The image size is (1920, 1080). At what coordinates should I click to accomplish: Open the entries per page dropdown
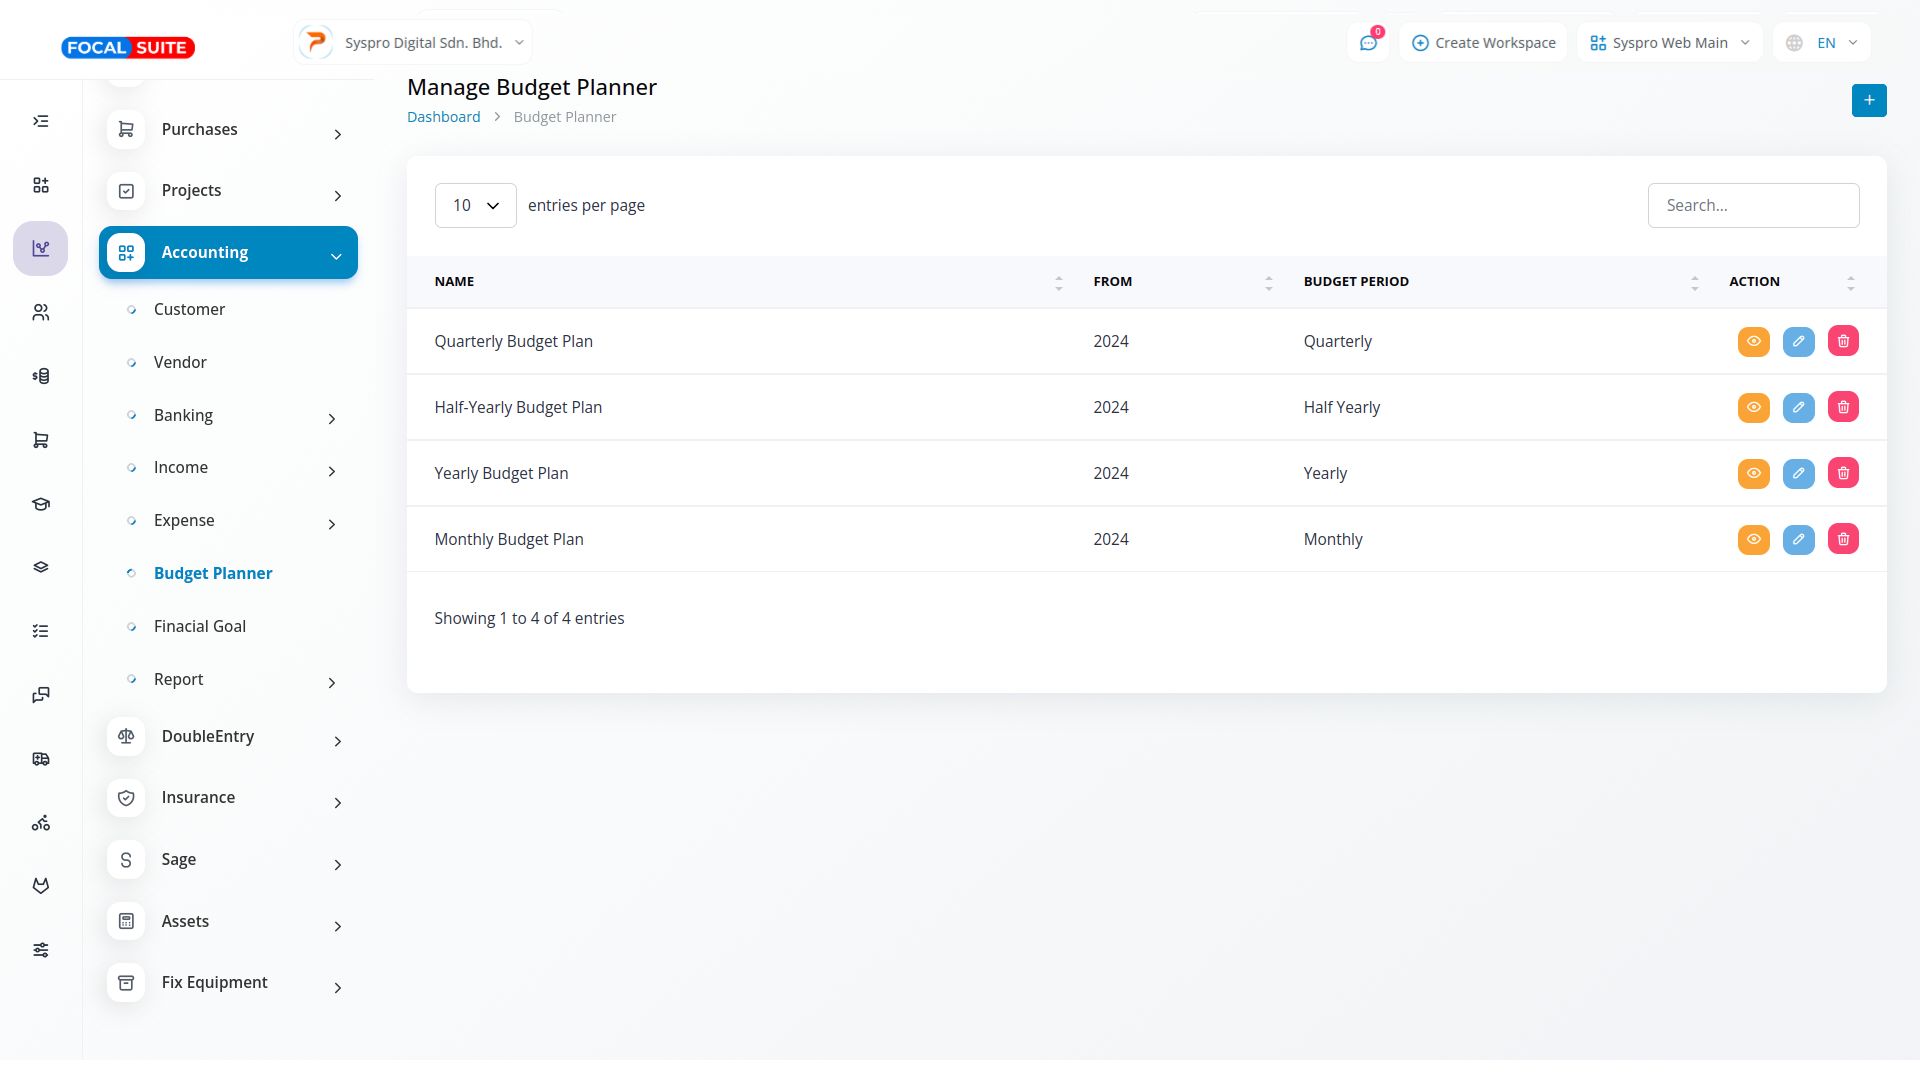point(475,205)
